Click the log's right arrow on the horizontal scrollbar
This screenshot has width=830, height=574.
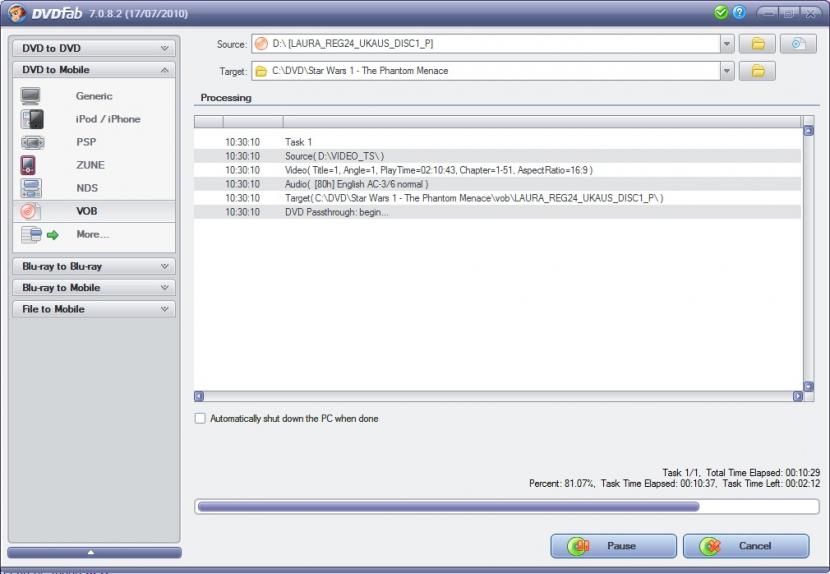click(x=798, y=396)
